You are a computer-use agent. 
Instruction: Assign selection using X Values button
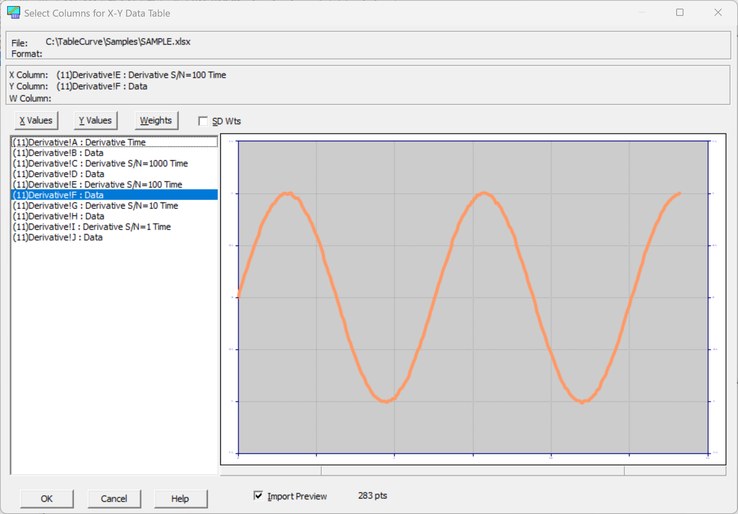[x=36, y=120]
